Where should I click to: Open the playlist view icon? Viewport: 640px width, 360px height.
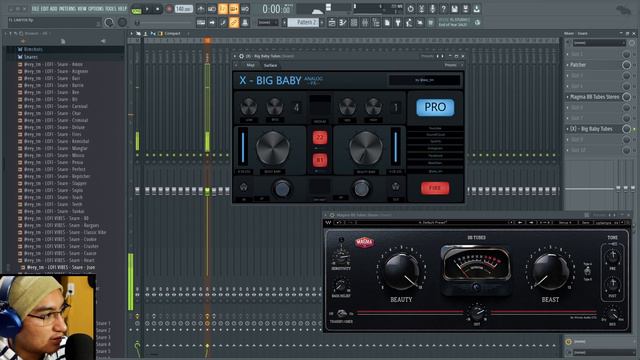tap(332, 23)
